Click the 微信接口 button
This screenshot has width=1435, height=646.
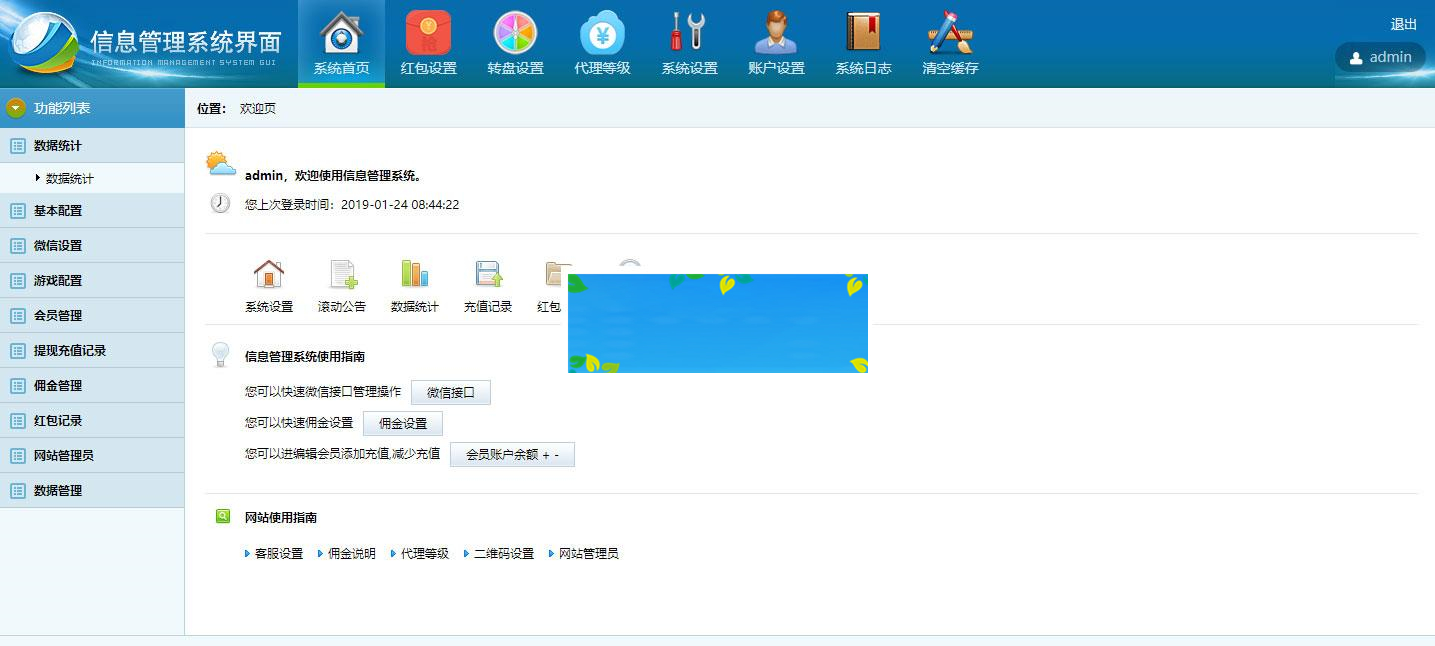(x=451, y=392)
